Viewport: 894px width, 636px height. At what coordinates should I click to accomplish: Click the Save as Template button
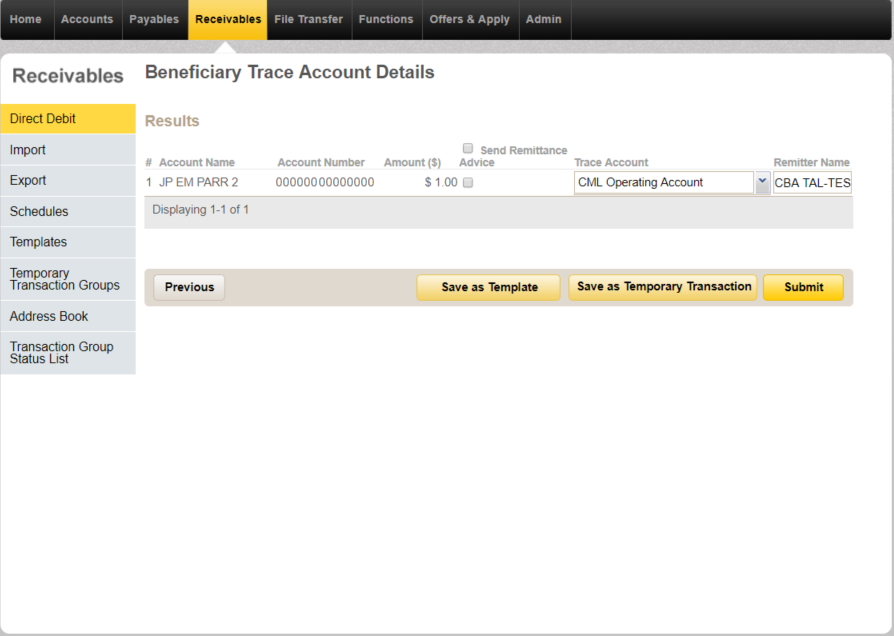click(488, 287)
